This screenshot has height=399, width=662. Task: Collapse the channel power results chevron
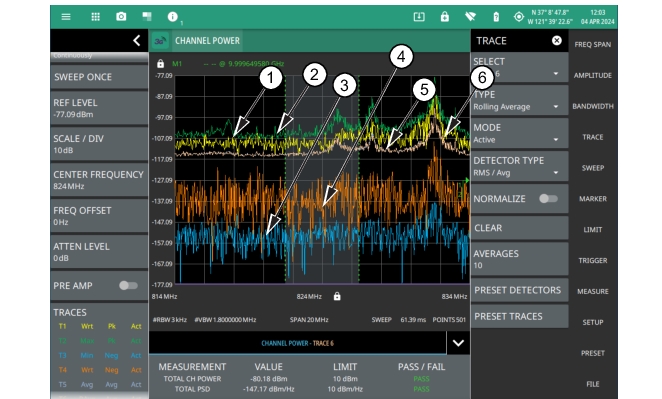click(x=458, y=343)
